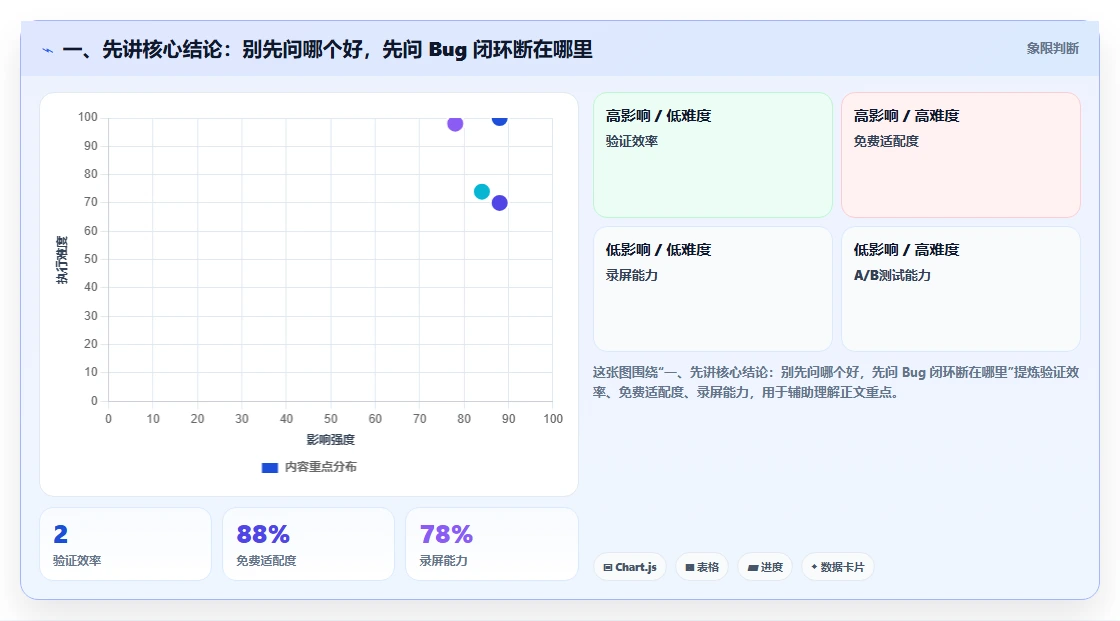The height and width of the screenshot is (621, 1120).
Task: Click the A/B测试能力 text
Action: click(x=892, y=275)
